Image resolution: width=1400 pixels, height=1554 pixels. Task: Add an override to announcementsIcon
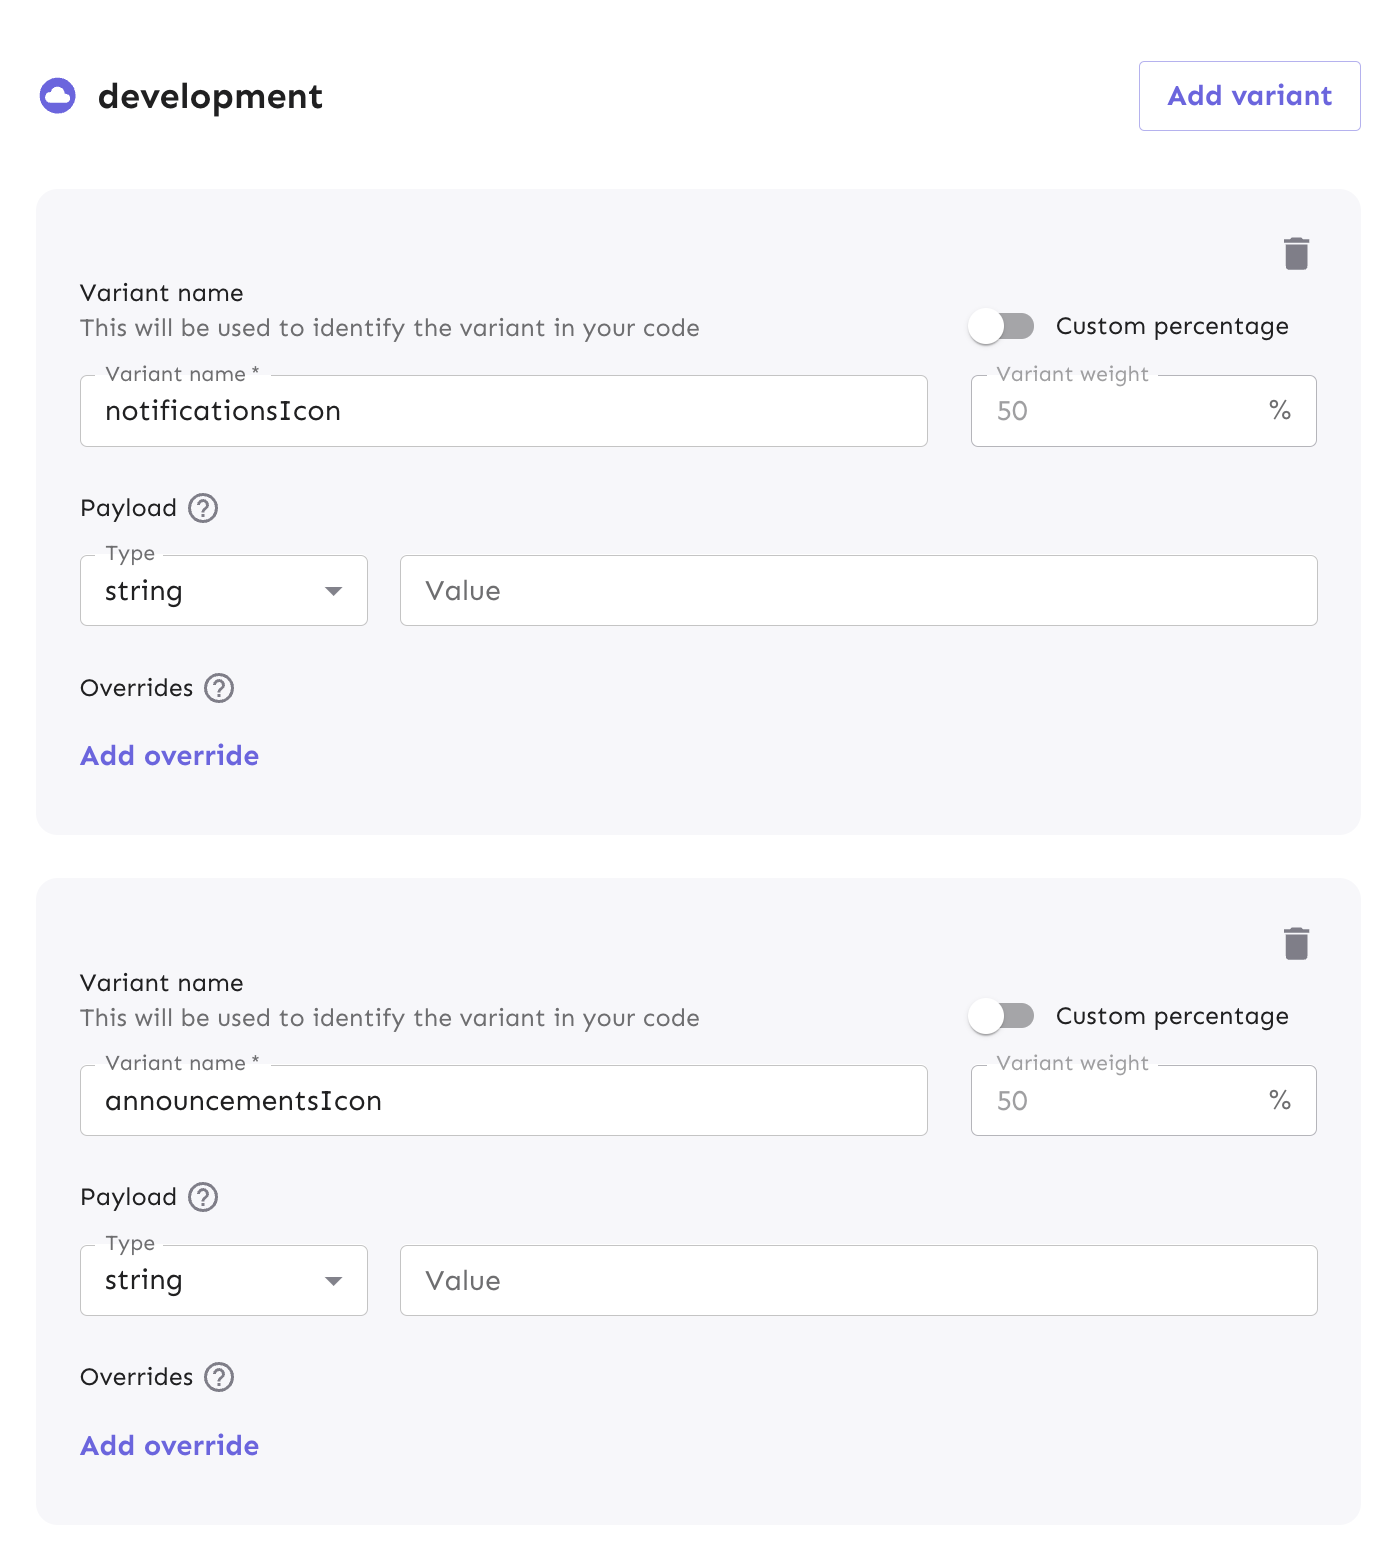click(x=168, y=1445)
